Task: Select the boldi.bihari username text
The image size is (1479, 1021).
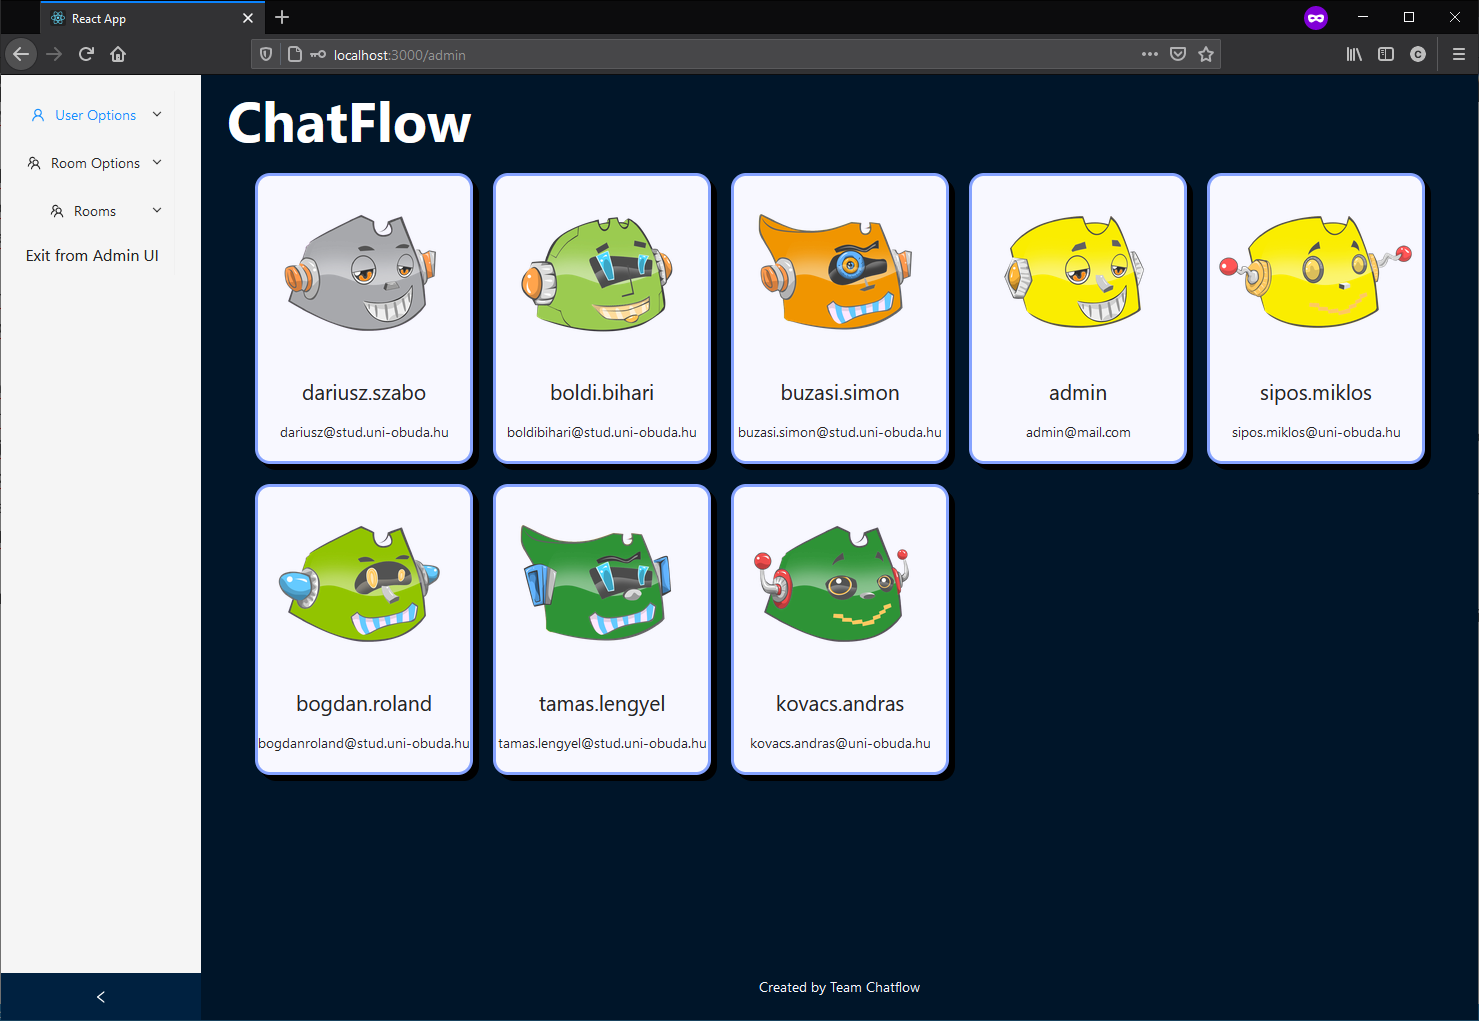Action: click(602, 393)
